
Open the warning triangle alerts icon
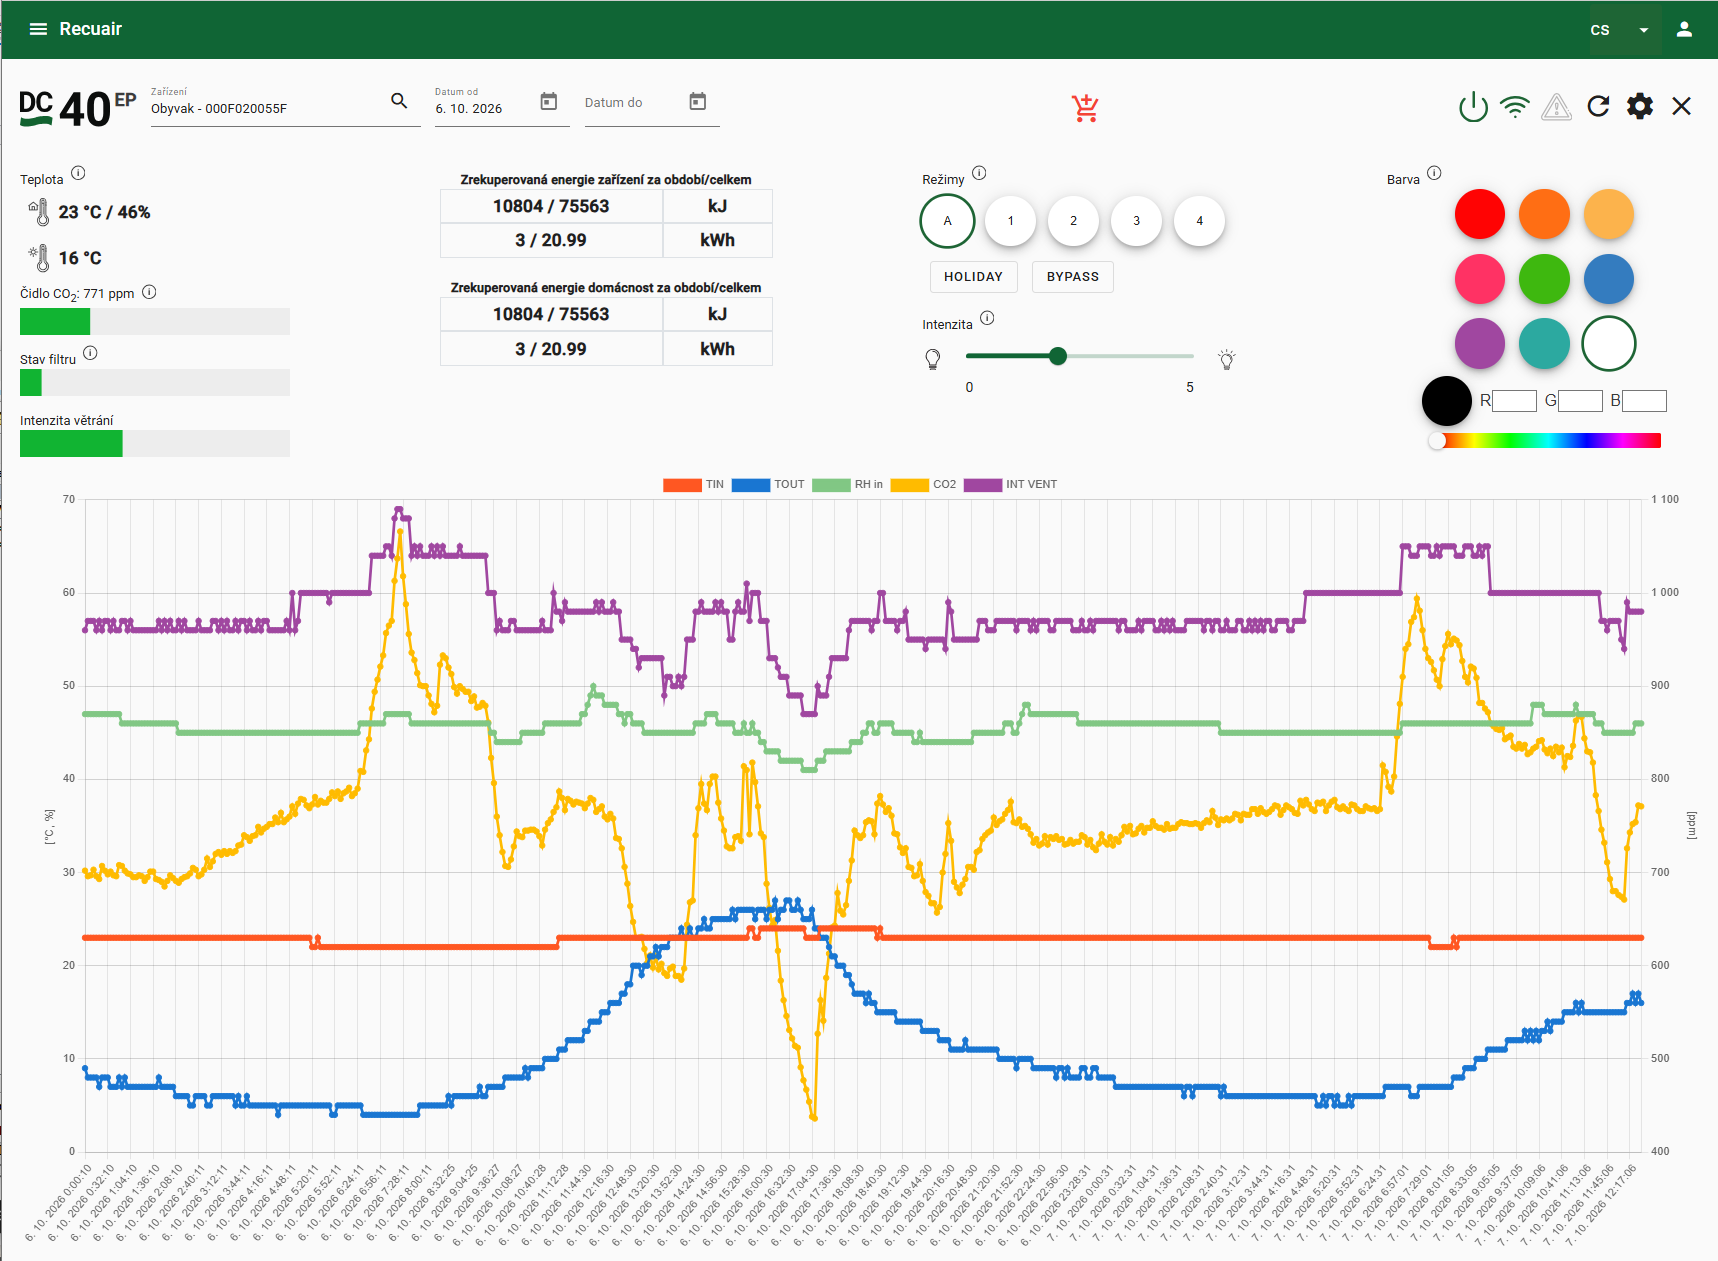(1556, 106)
